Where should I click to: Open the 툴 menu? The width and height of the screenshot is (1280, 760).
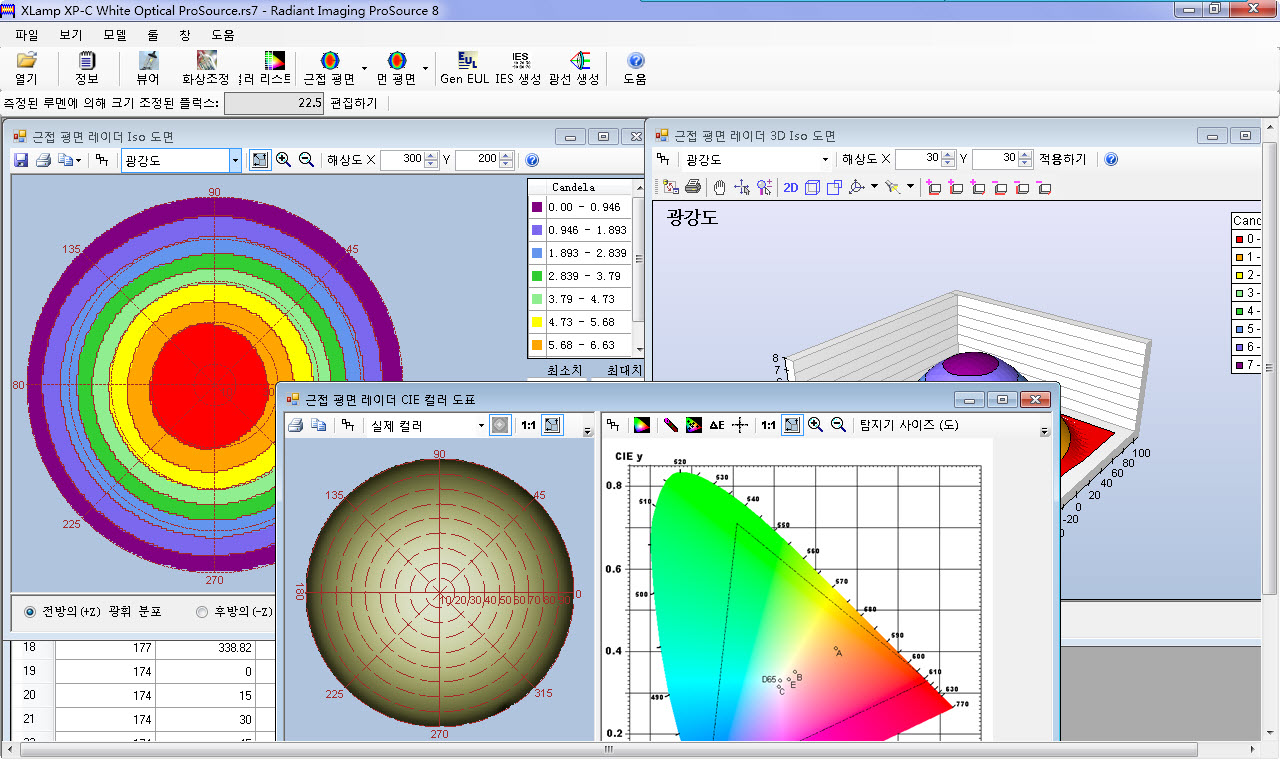point(152,35)
